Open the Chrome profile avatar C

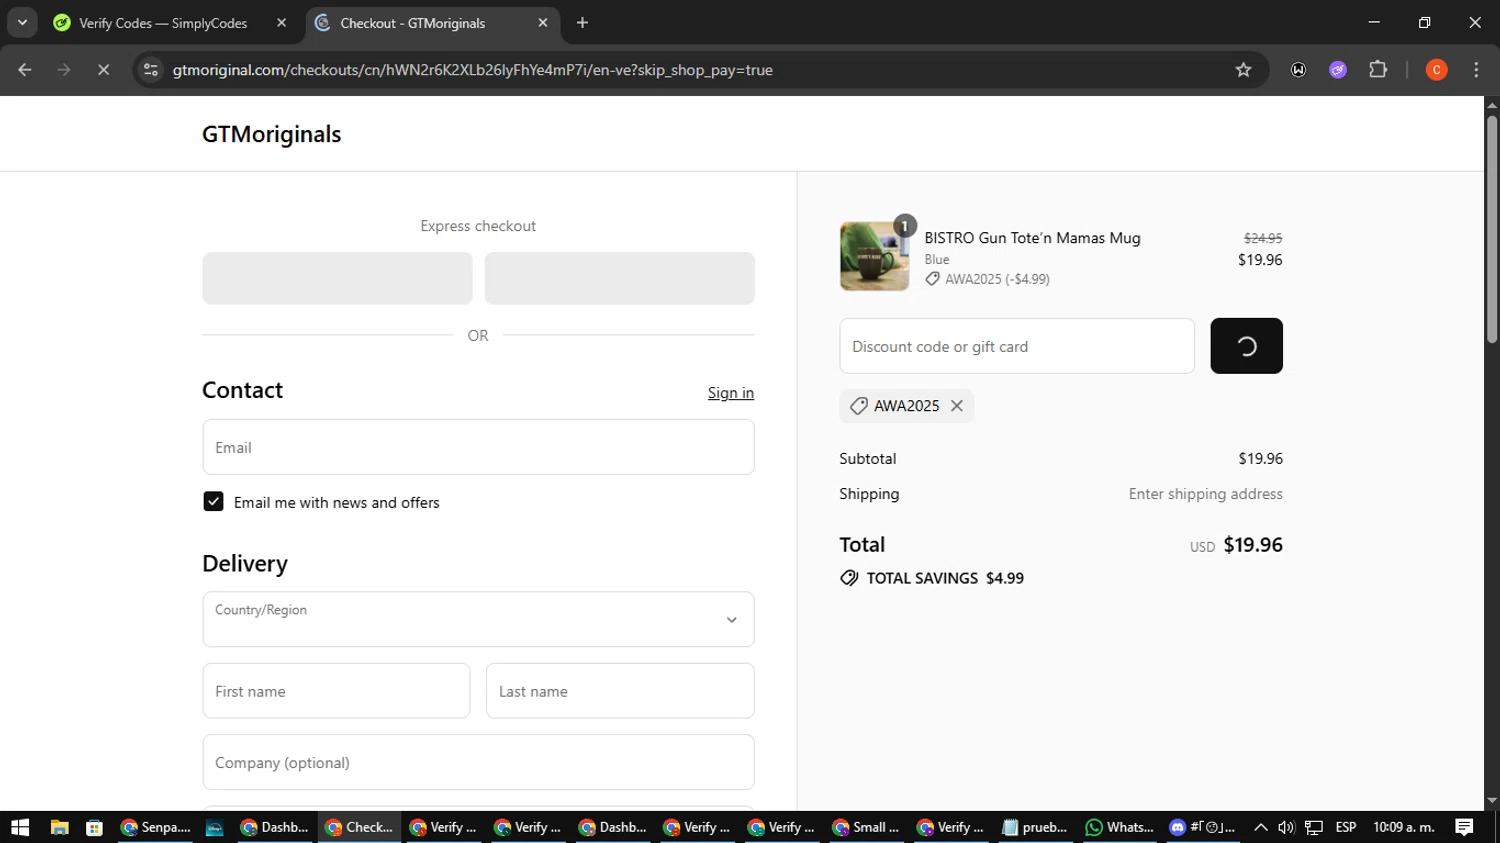click(x=1436, y=70)
